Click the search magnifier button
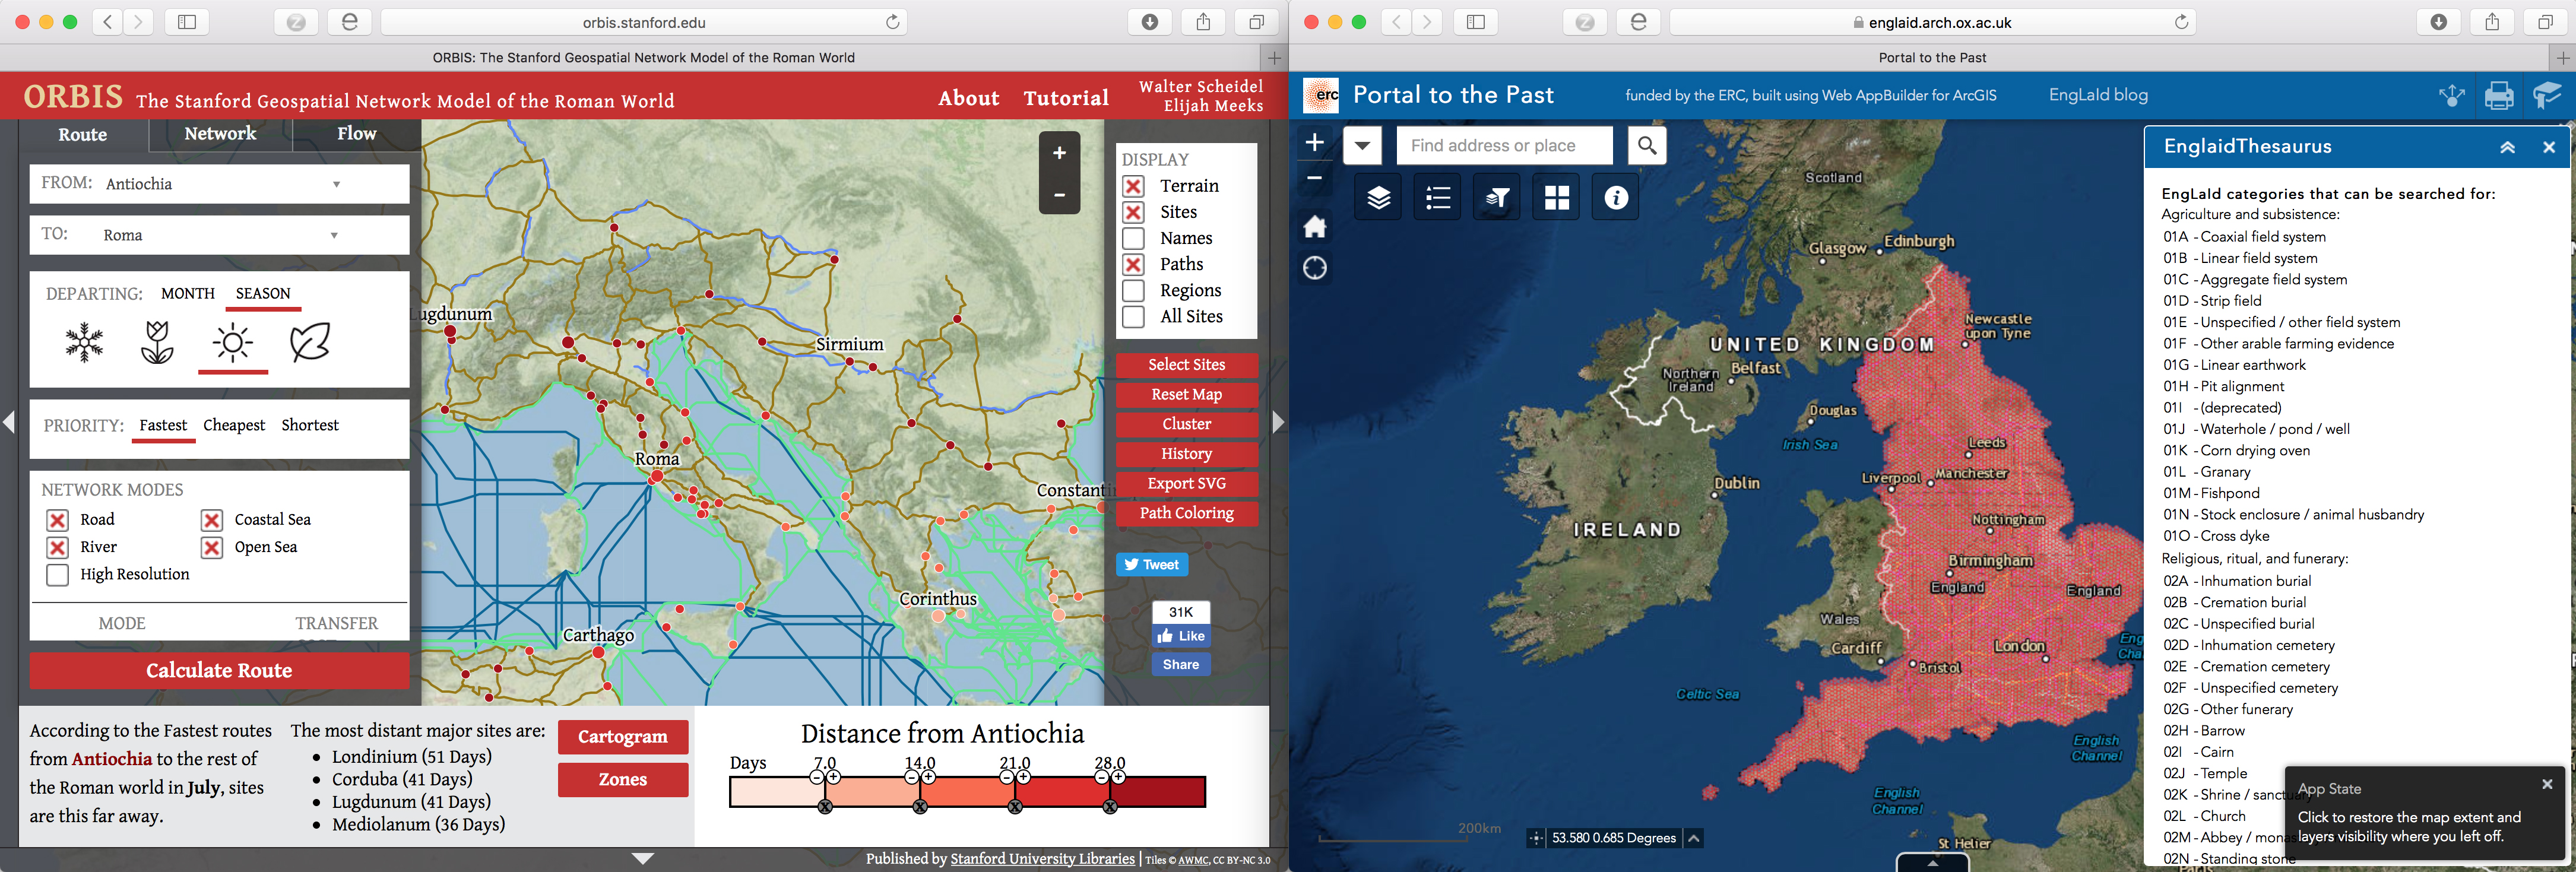The height and width of the screenshot is (872, 2576). 1647,146
